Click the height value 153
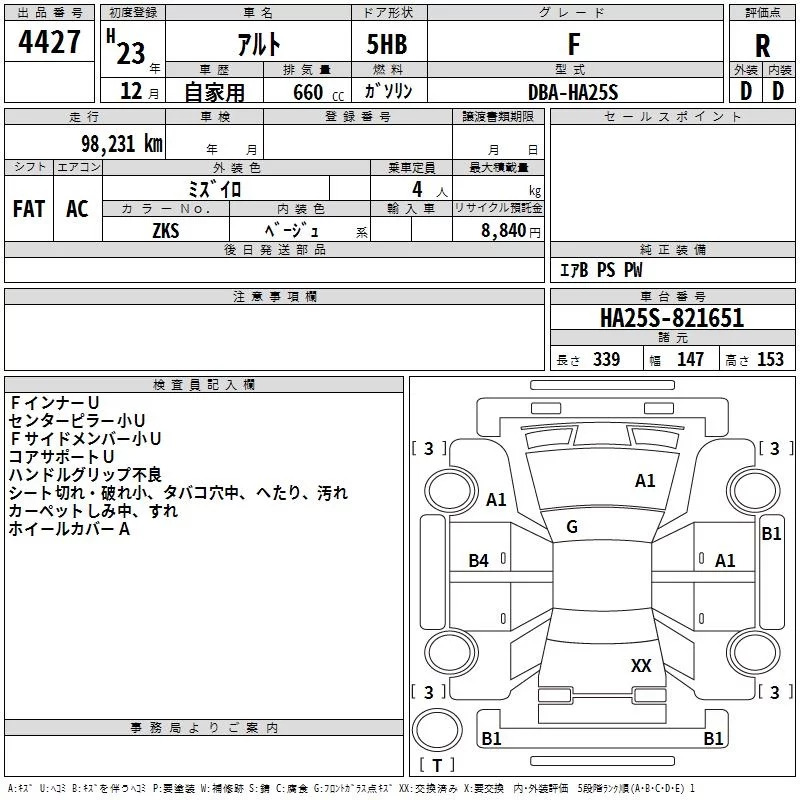 click(770, 359)
